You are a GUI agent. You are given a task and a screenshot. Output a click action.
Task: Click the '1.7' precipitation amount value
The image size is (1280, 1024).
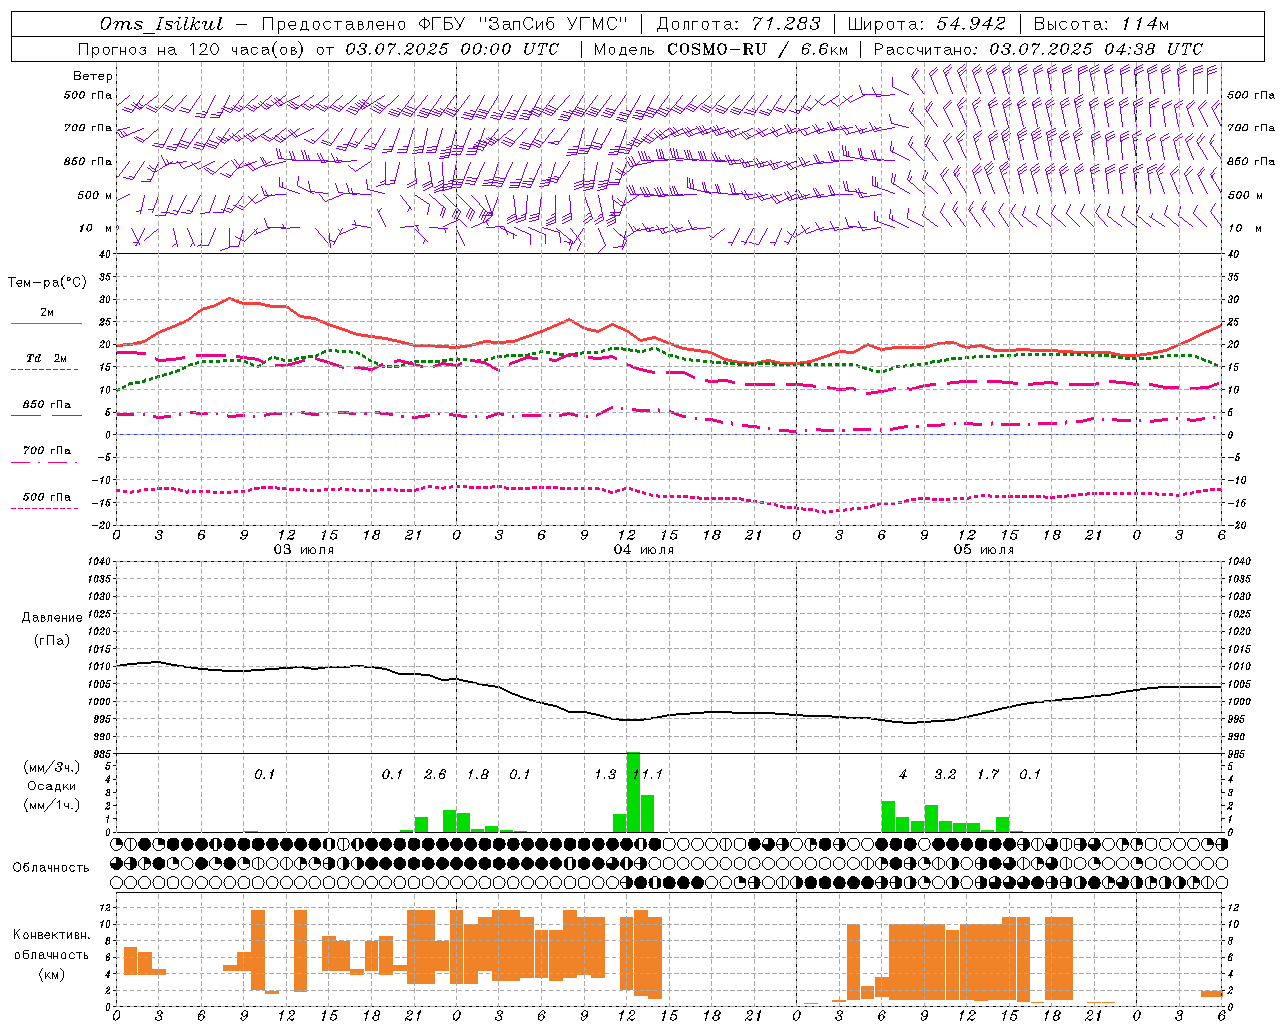coord(988,775)
